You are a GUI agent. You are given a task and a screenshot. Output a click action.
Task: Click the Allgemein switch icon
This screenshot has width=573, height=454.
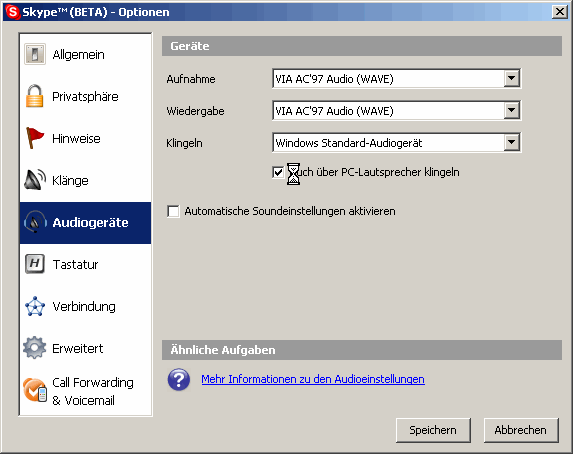35,54
